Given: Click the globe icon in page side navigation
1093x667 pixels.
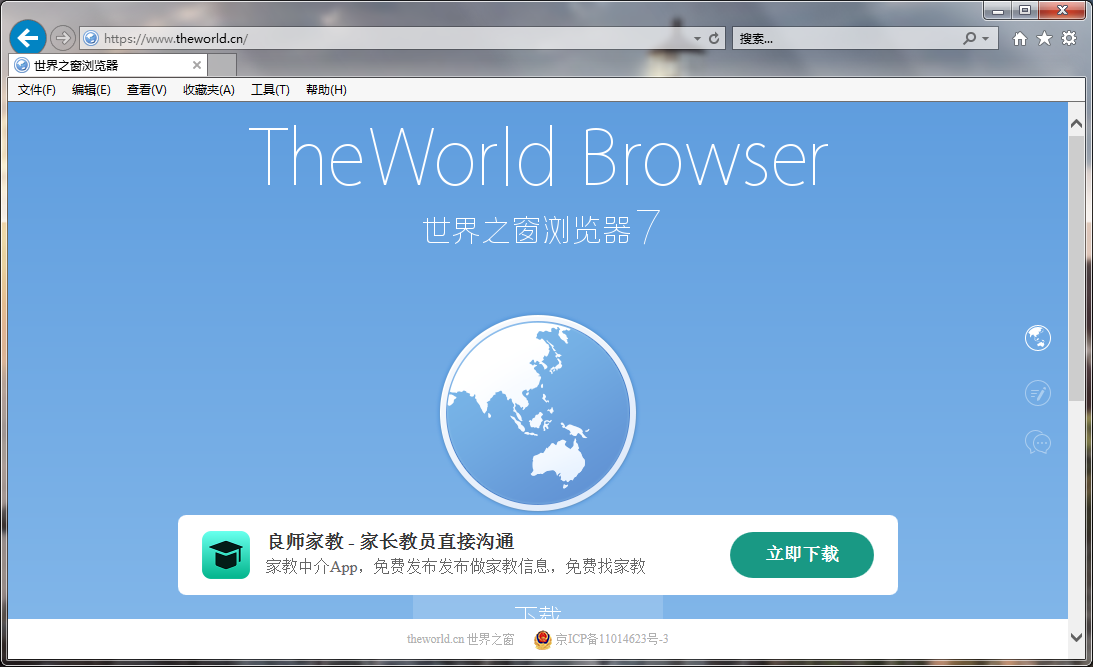Looking at the screenshot, I should [1038, 338].
